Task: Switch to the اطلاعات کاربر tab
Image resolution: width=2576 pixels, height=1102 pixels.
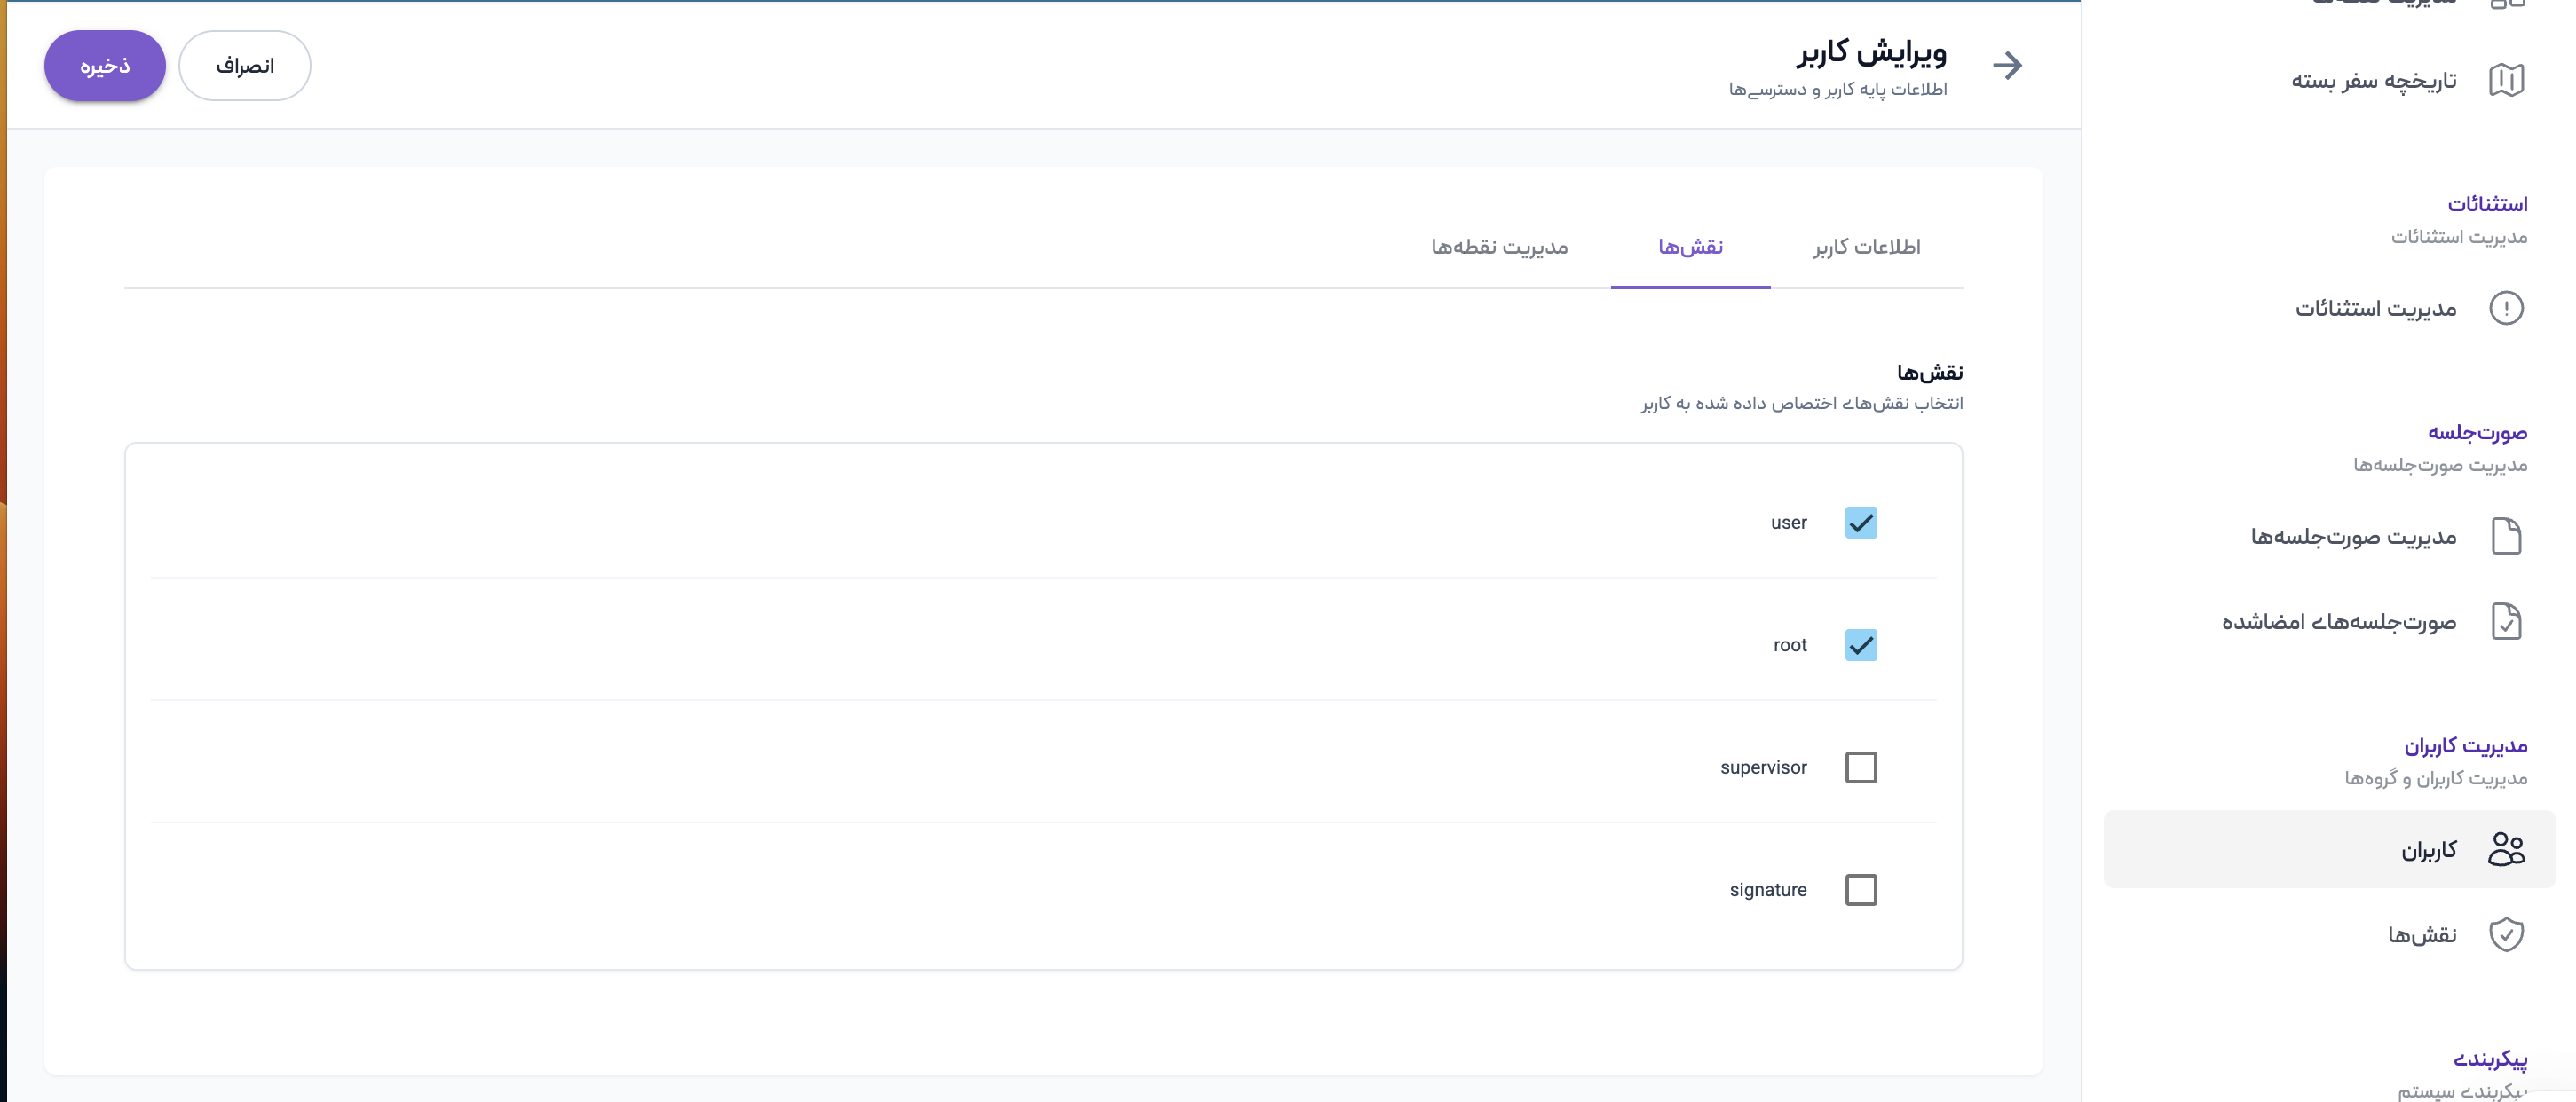Action: pos(1866,247)
